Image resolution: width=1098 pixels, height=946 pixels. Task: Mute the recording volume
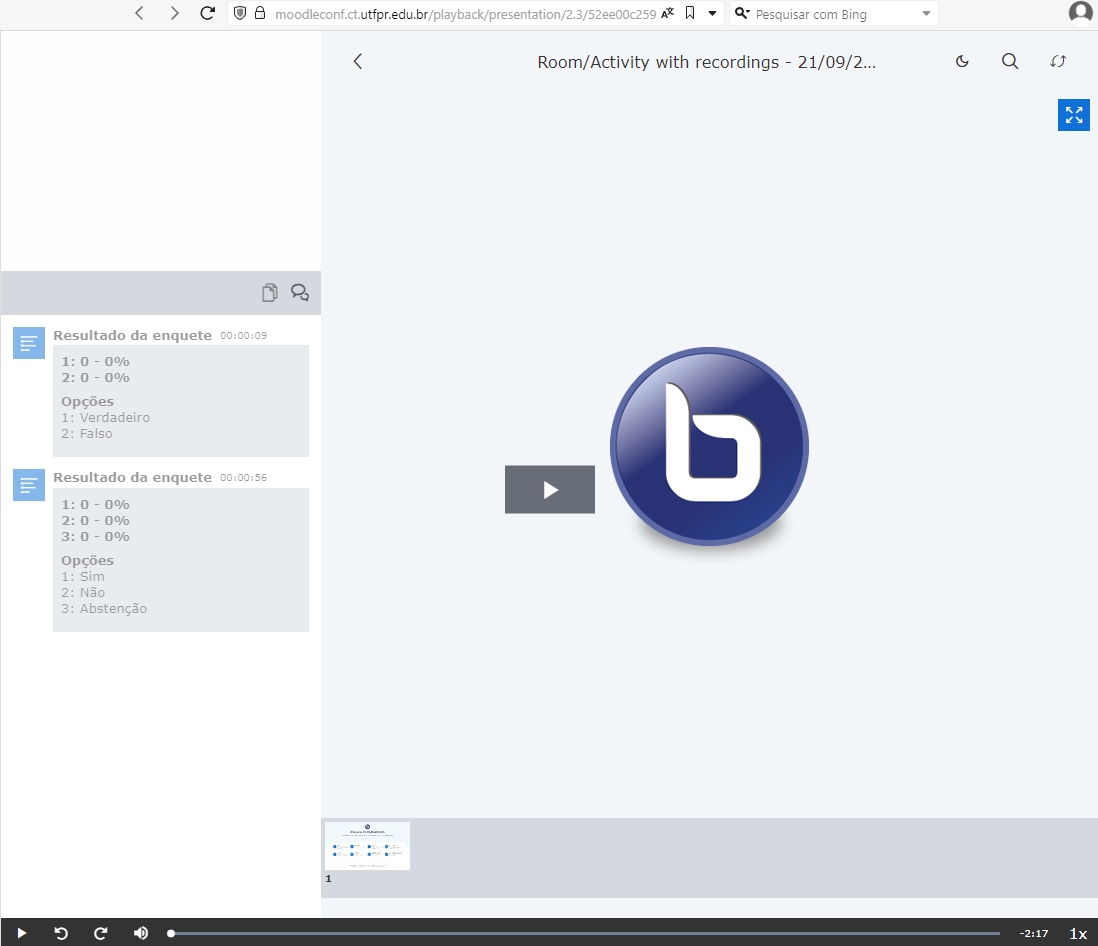tap(141, 933)
